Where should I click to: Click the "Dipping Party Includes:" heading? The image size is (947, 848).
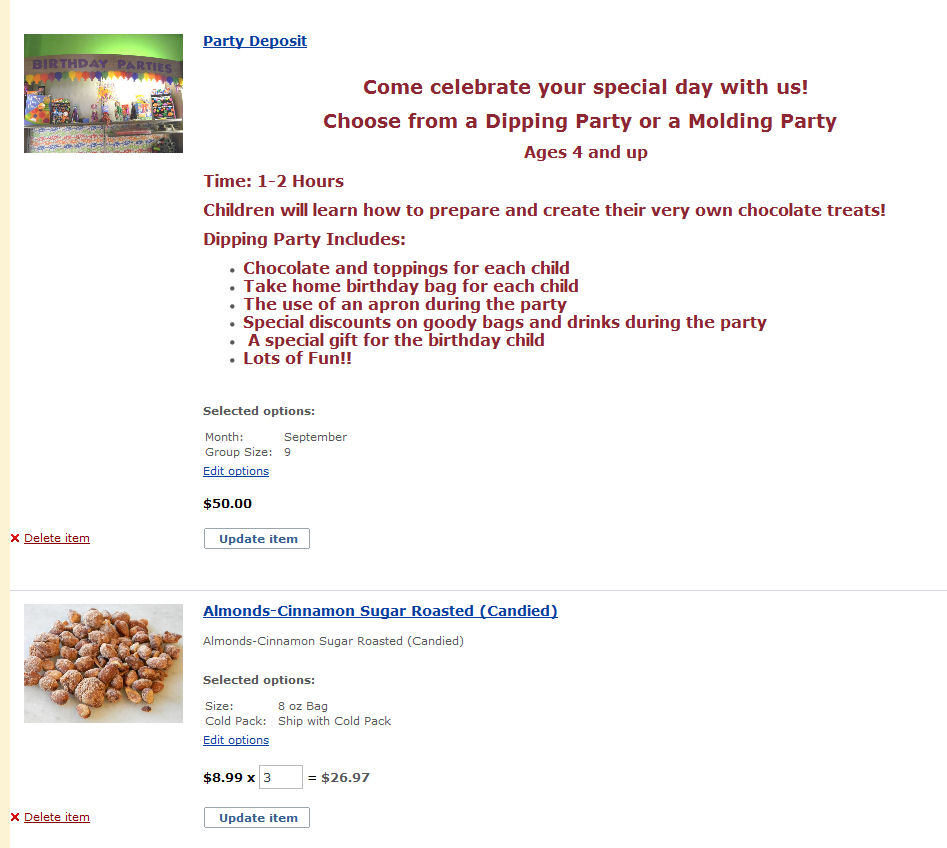pyautogui.click(x=304, y=239)
